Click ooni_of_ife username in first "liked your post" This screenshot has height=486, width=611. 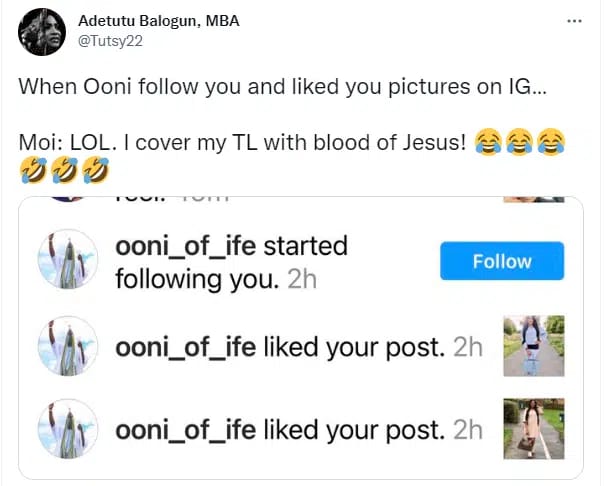(186, 347)
